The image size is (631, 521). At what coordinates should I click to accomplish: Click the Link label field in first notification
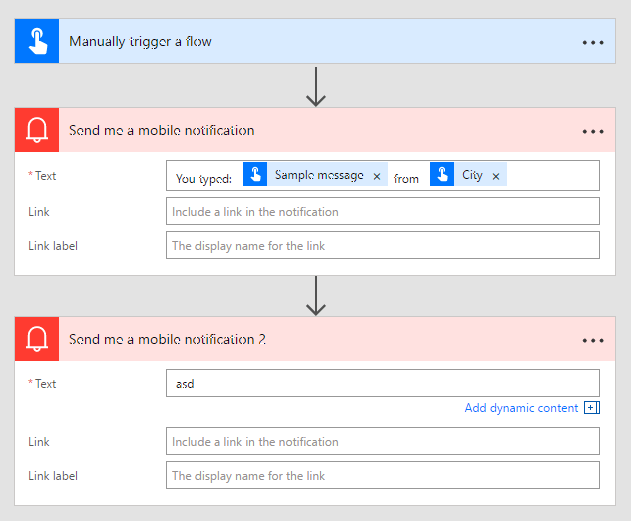[x=382, y=246]
